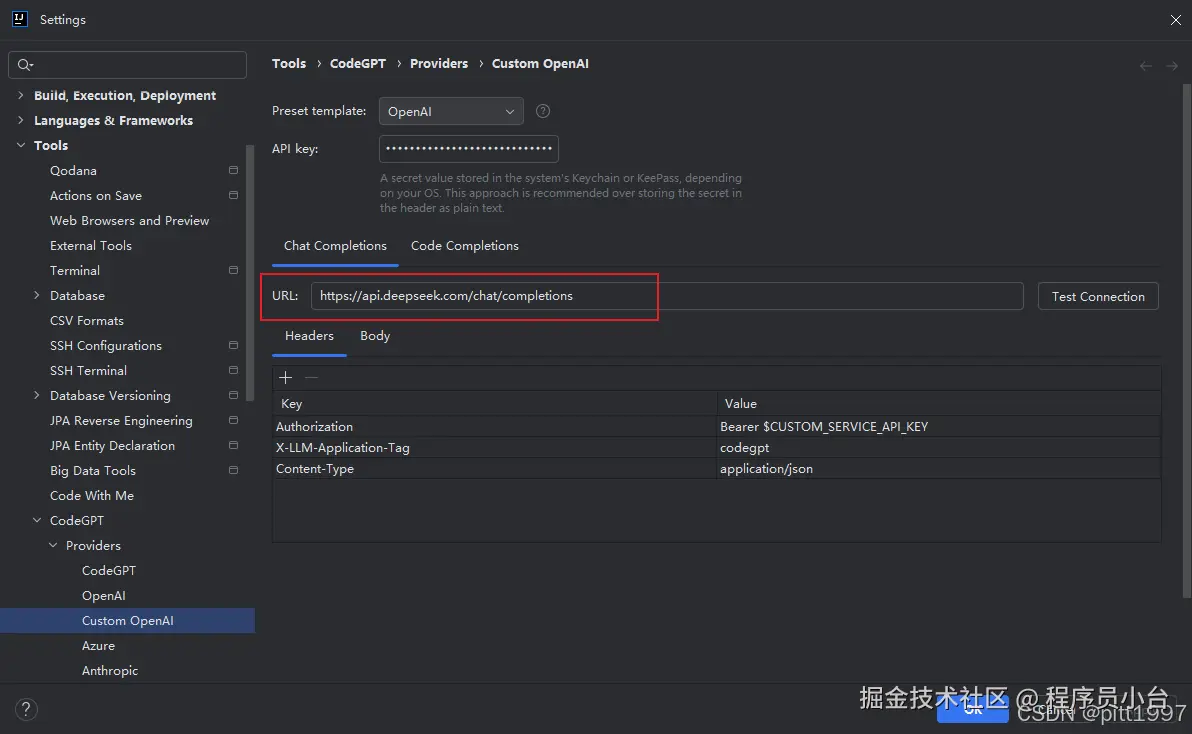
Task: Click the back arrow navigation icon
Action: click(x=1146, y=66)
